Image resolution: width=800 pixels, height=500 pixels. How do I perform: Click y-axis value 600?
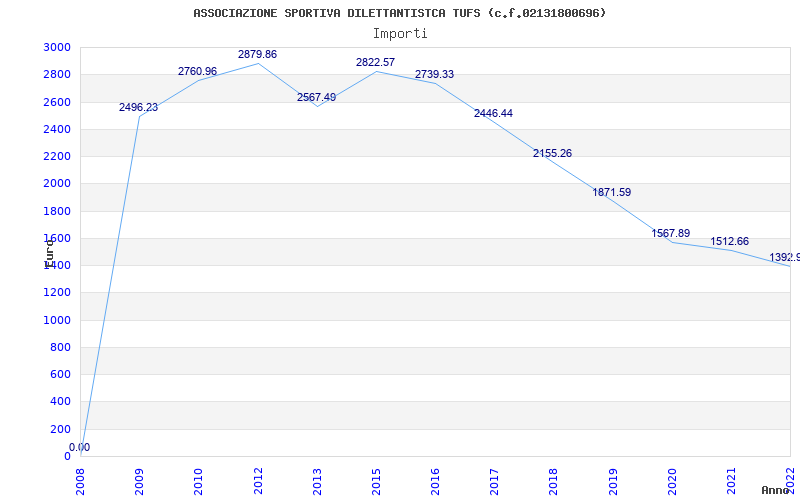(x=61, y=374)
